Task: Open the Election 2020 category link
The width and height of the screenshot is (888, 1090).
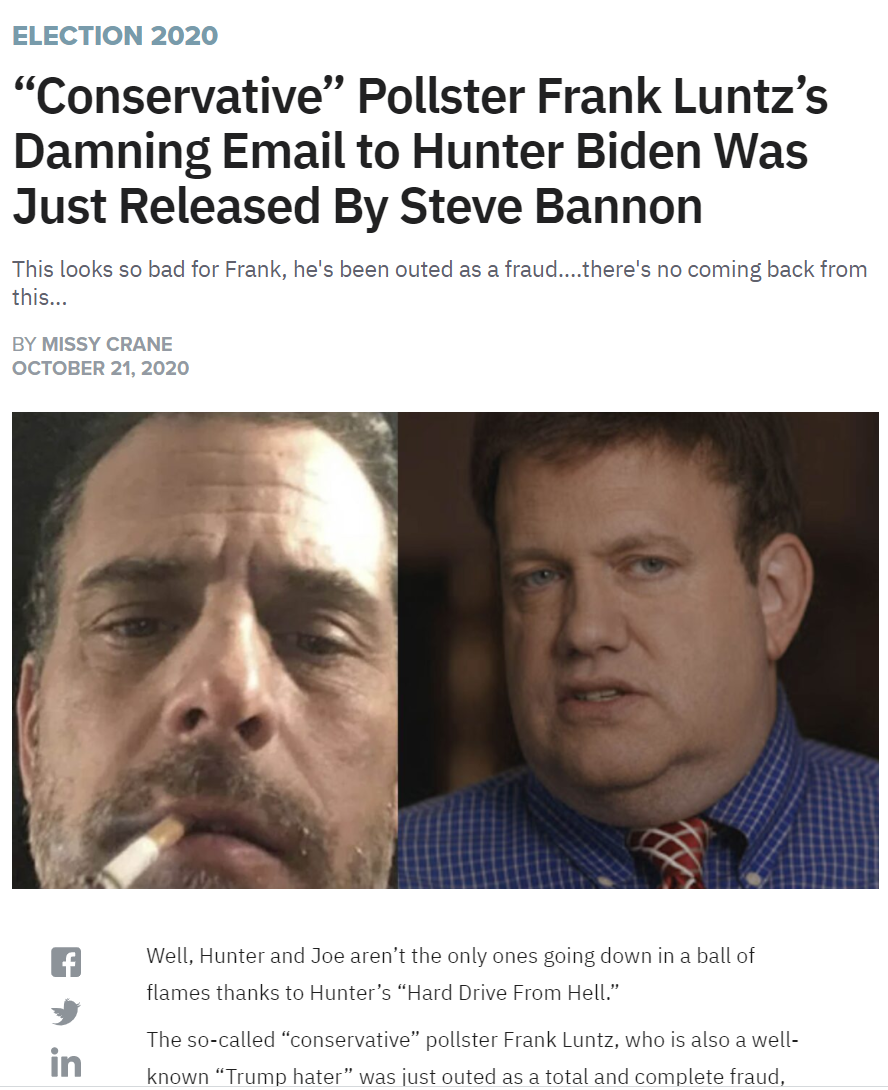Action: pos(115,35)
